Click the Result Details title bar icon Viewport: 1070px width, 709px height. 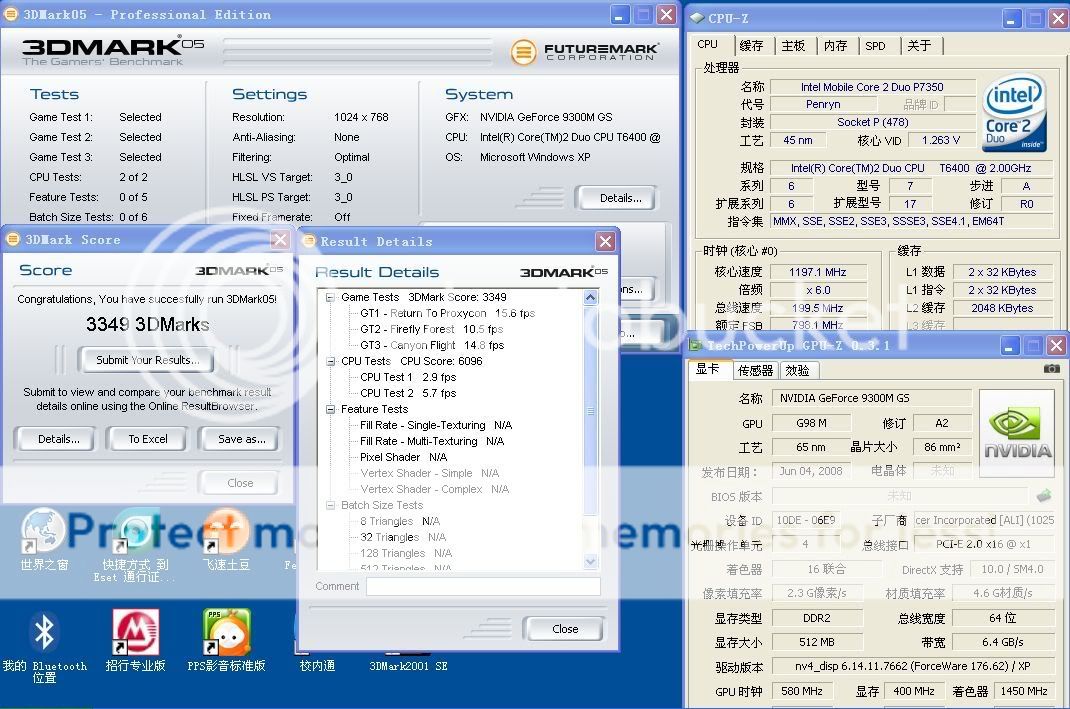[x=309, y=241]
